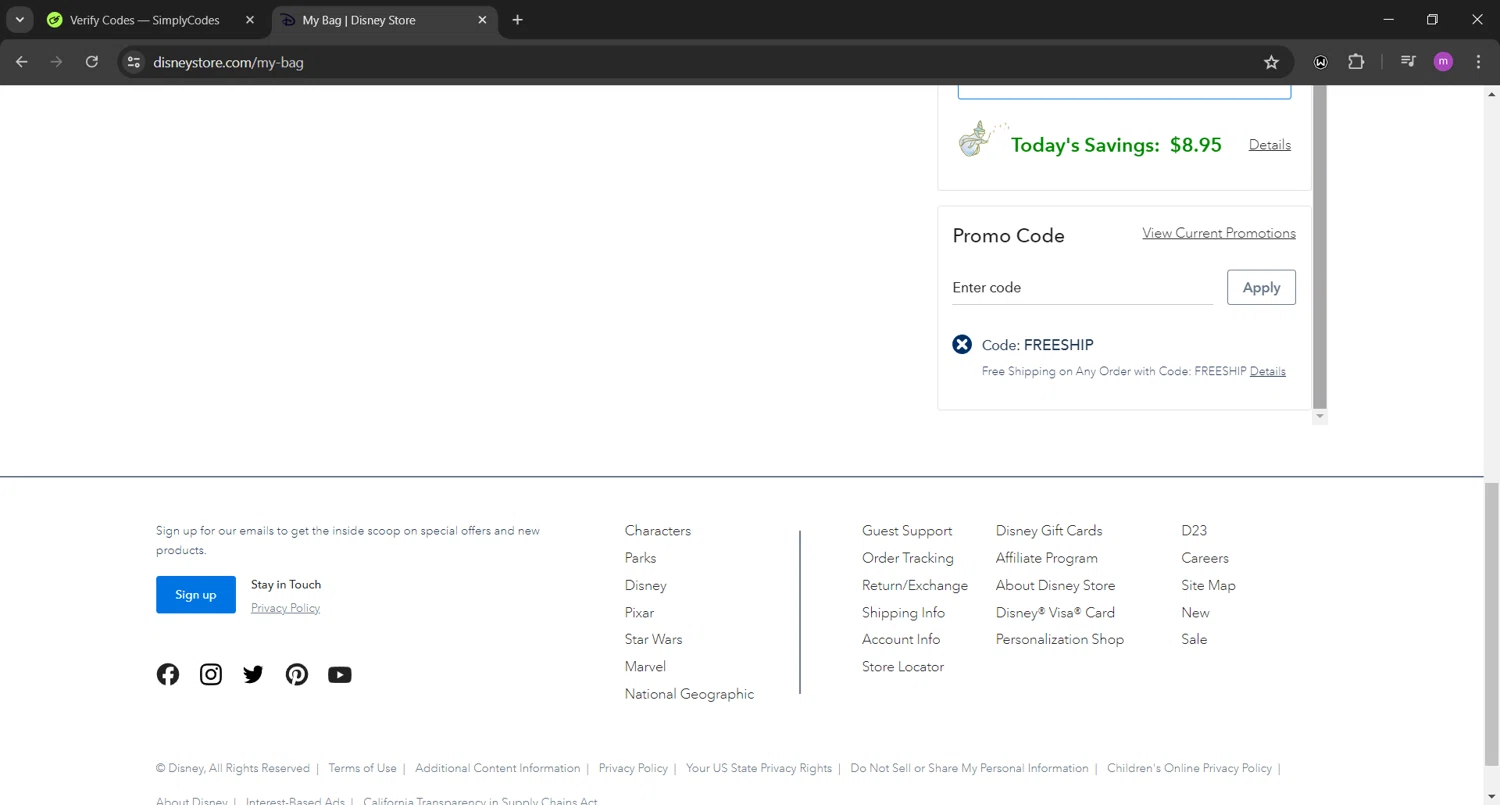Viewport: 1500px width, 805px height.
Task: Open About Disney Store link
Action: point(1055,585)
